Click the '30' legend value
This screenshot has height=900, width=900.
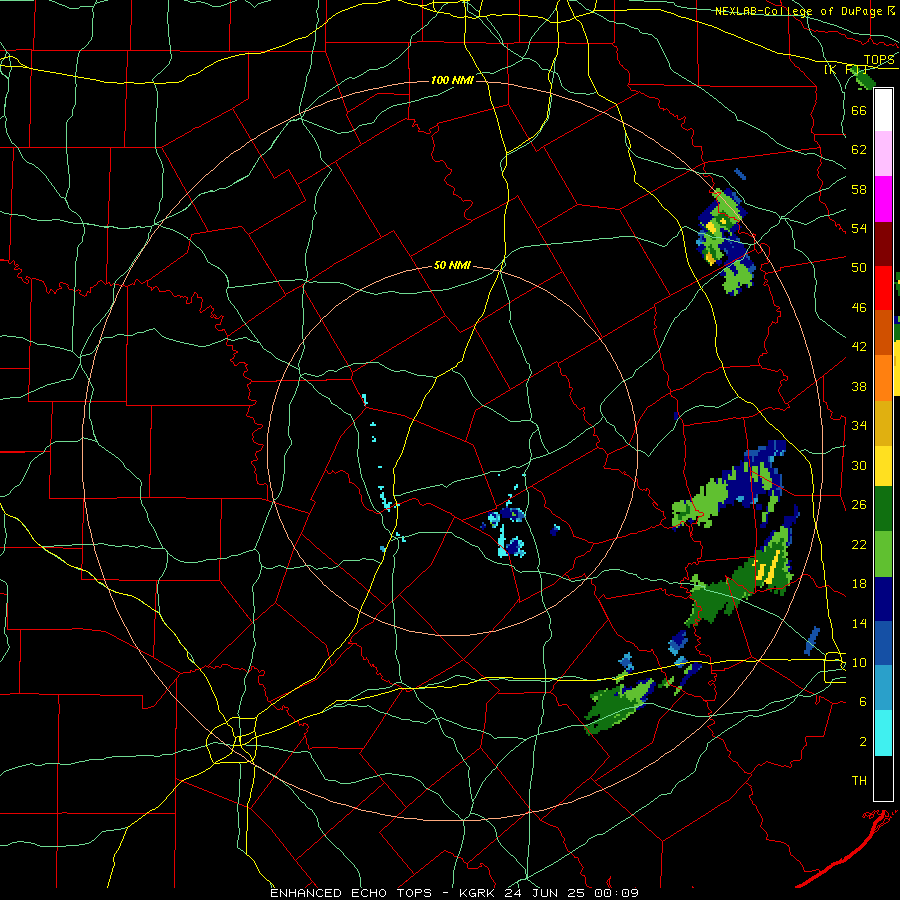click(x=859, y=465)
